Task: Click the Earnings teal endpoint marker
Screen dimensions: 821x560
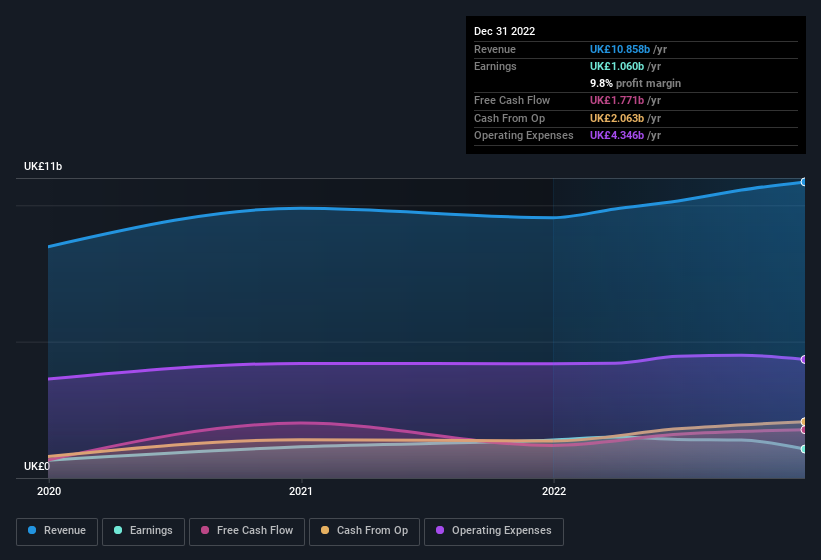Action: [x=804, y=449]
